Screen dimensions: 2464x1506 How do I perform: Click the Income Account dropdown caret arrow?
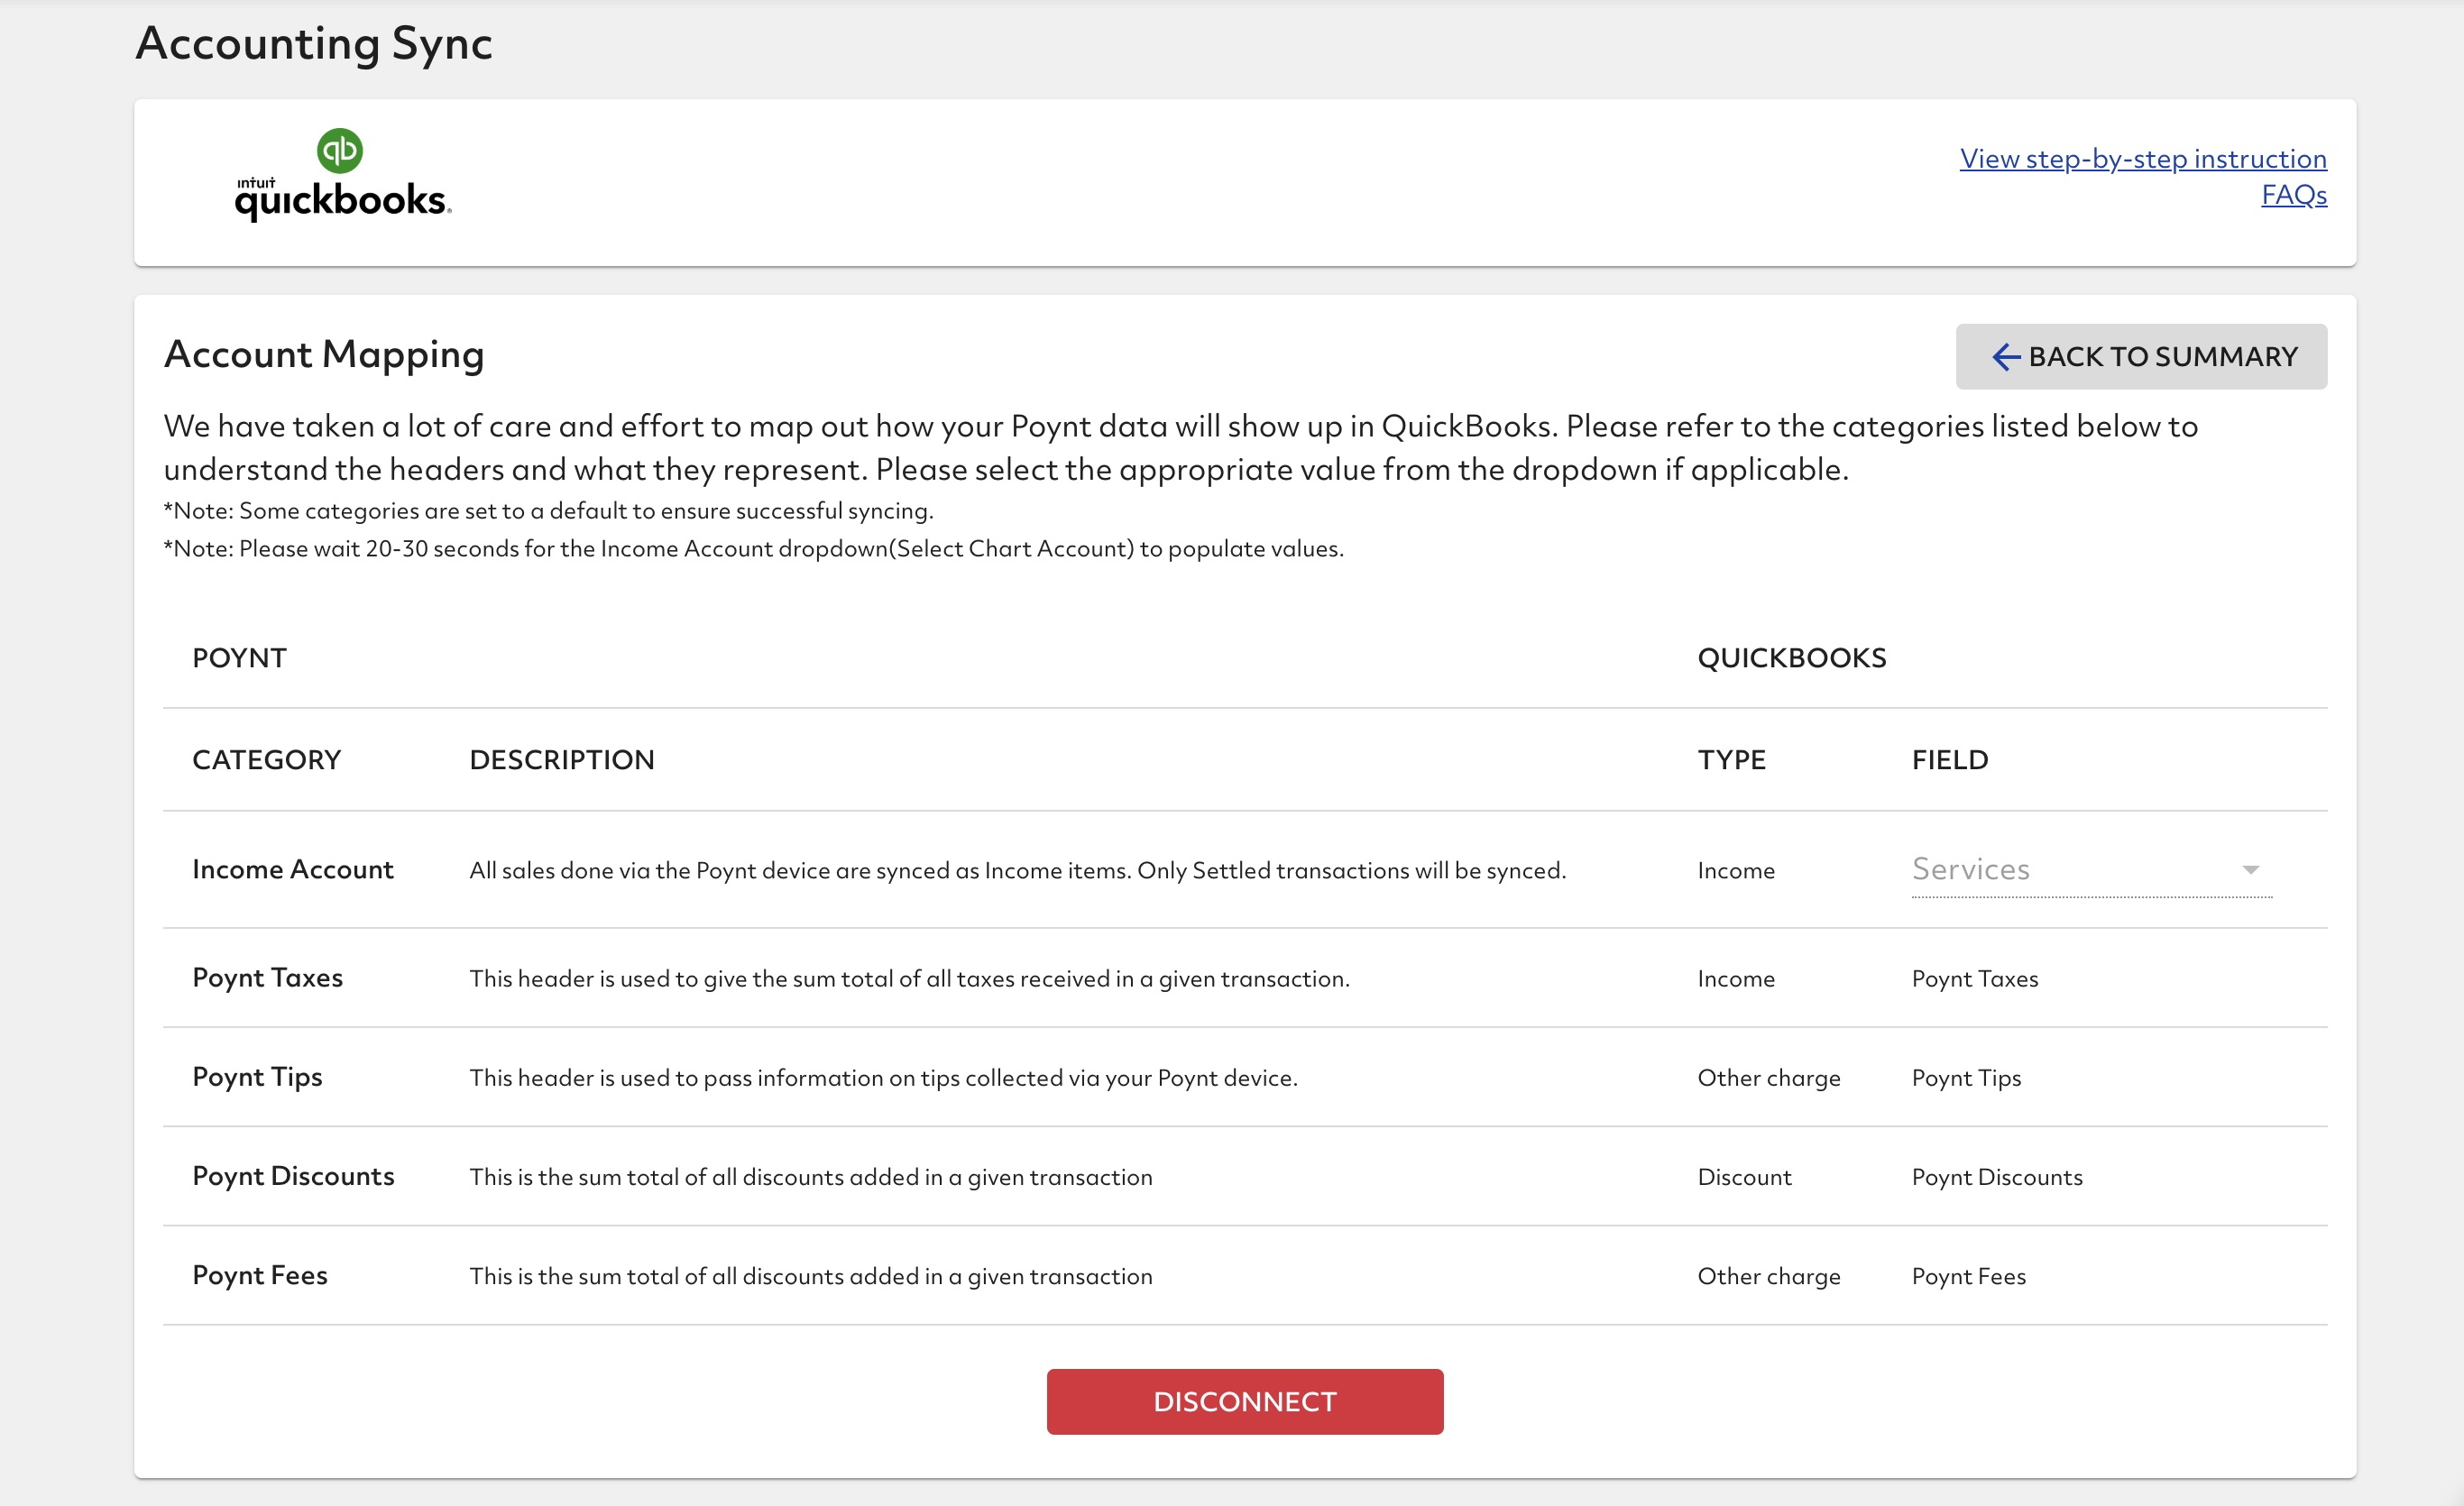(x=2250, y=870)
